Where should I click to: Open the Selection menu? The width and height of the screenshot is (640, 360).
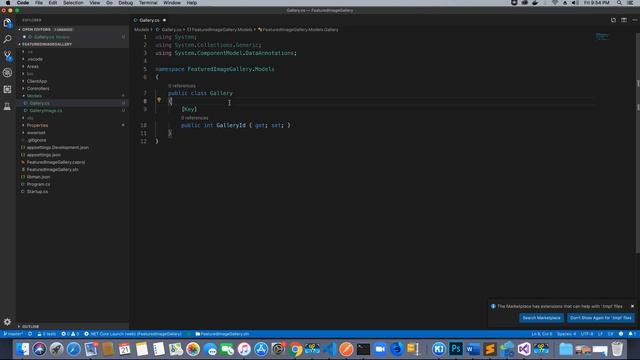pyautogui.click(x=73, y=3)
